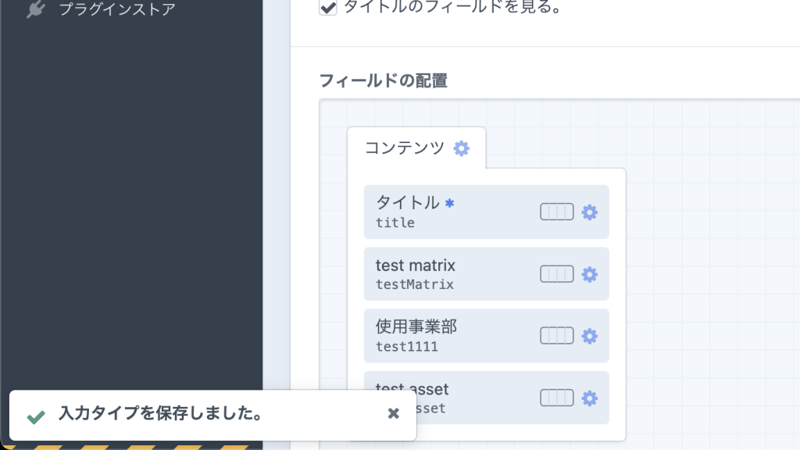Open the コンテンツ tab gear settings
800x450 pixels.
[461, 148]
